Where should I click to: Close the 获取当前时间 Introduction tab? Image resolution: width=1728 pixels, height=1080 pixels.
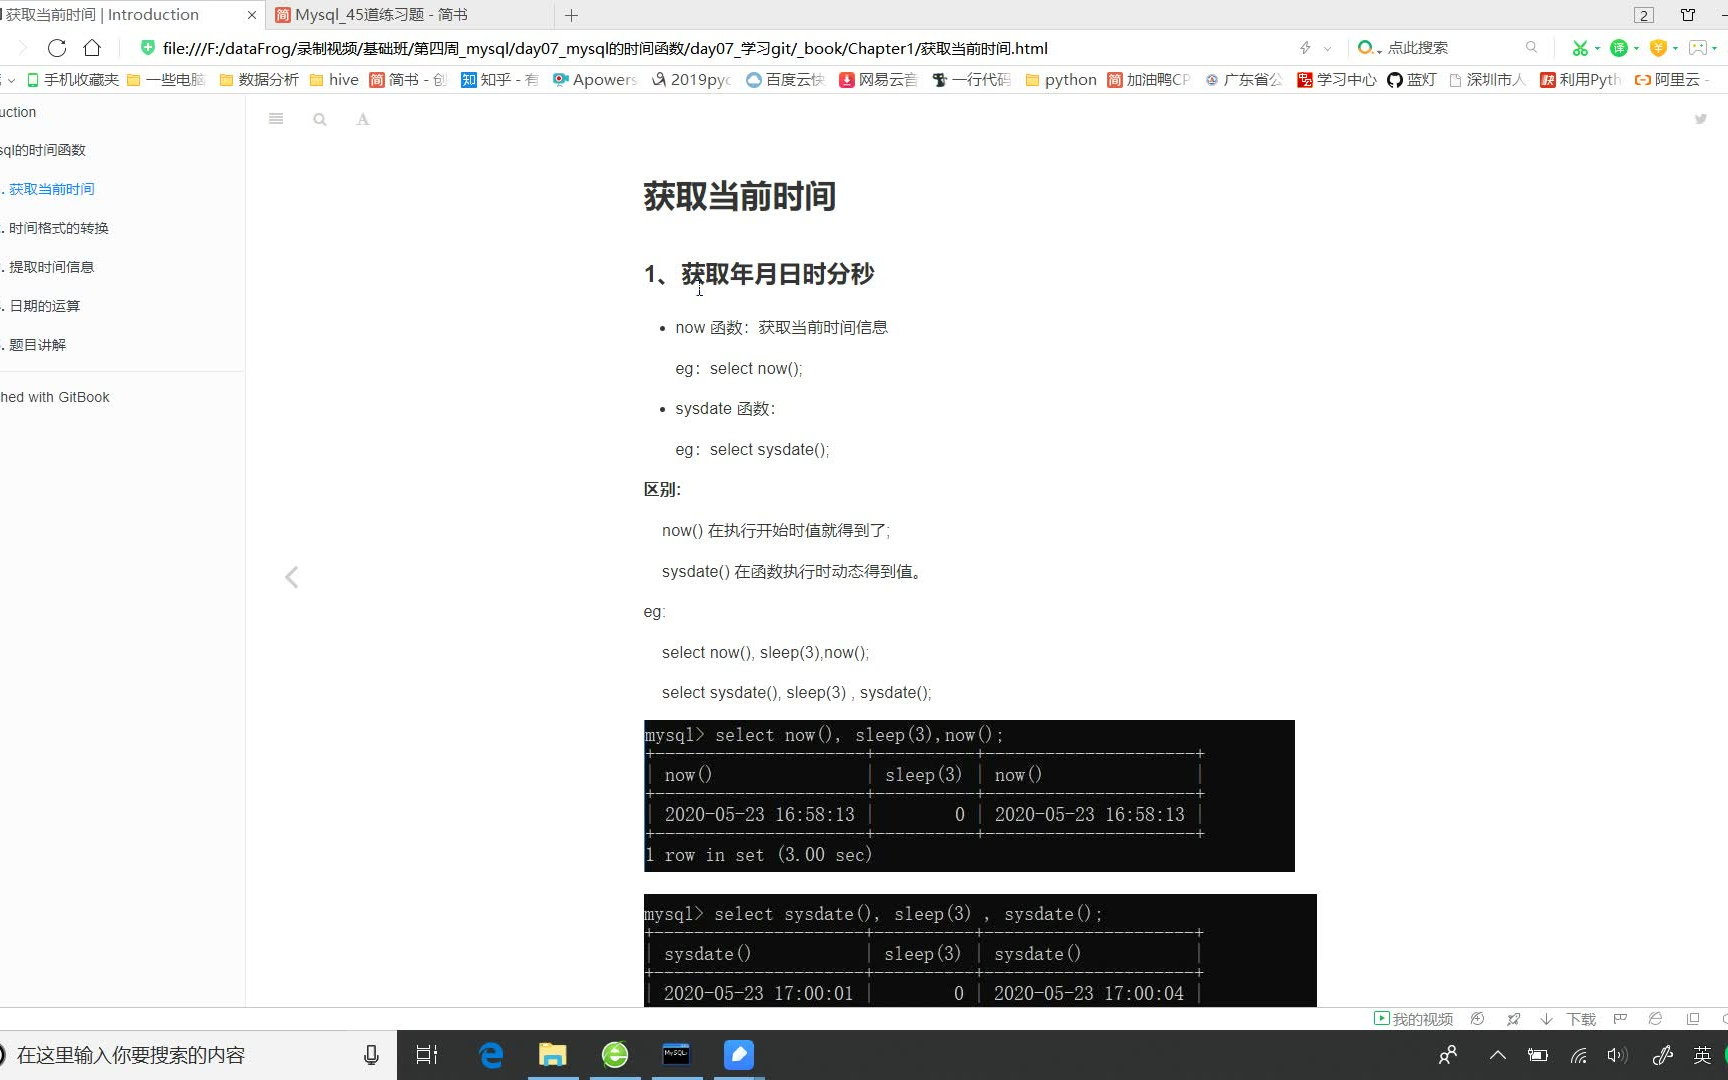251,15
